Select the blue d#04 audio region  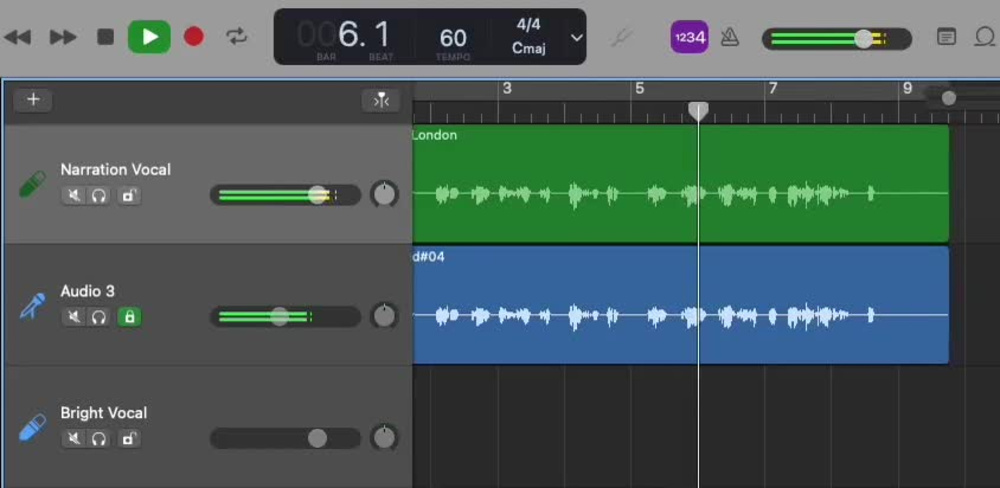pos(681,305)
